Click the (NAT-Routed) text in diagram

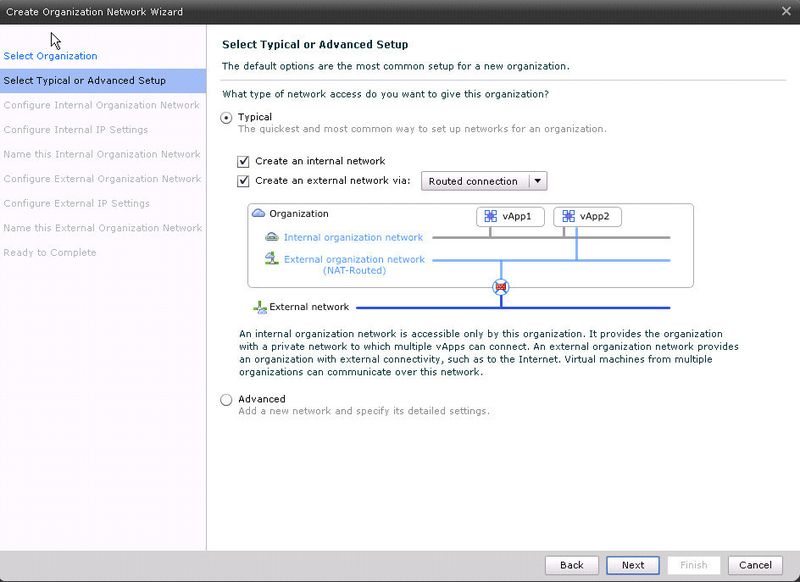354,270
